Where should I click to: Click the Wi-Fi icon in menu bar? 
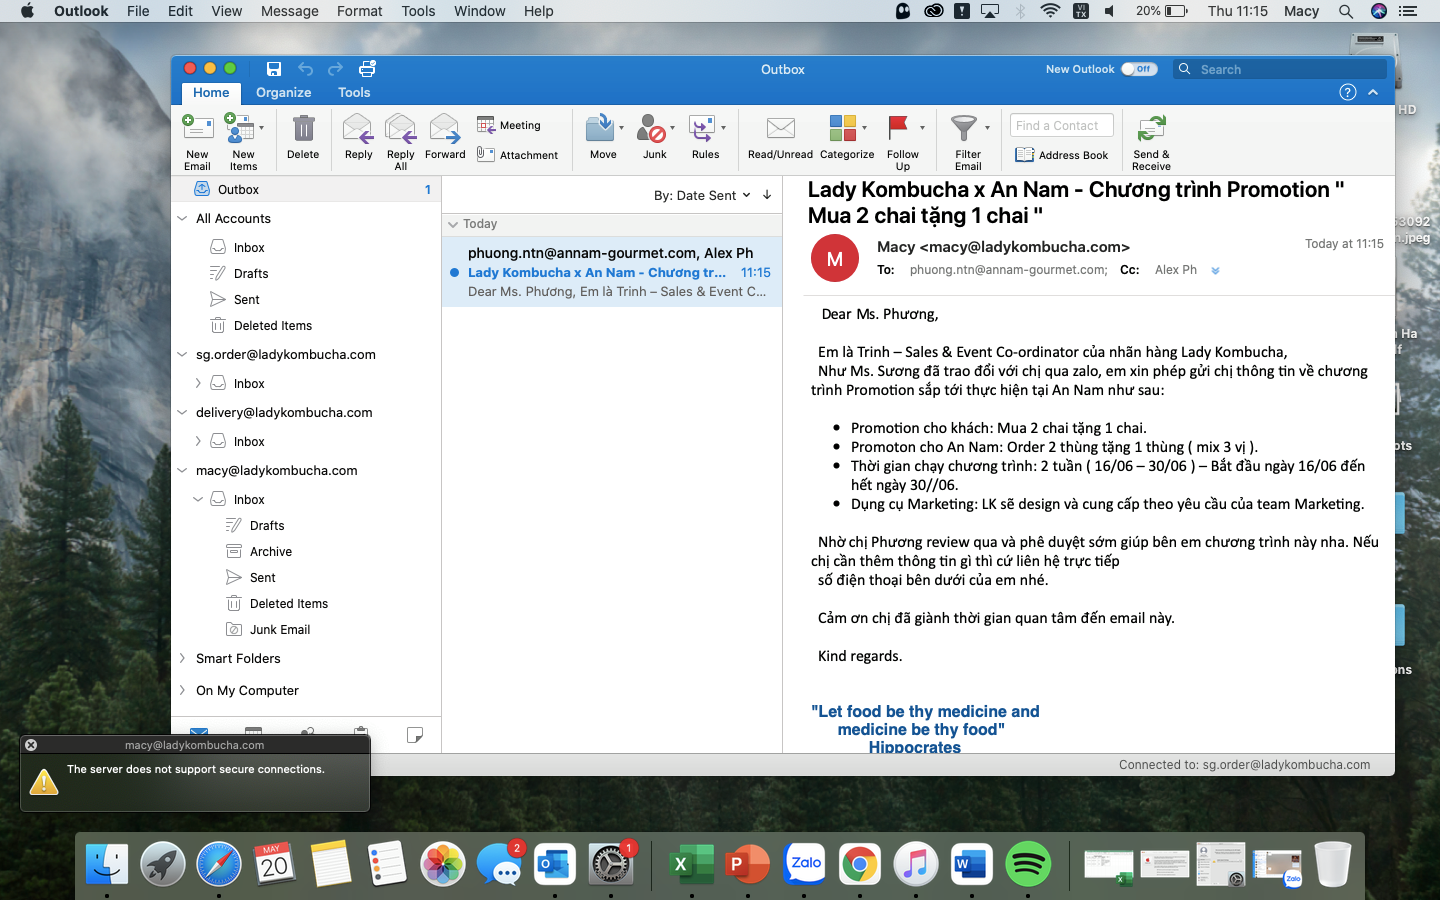pos(1050,11)
